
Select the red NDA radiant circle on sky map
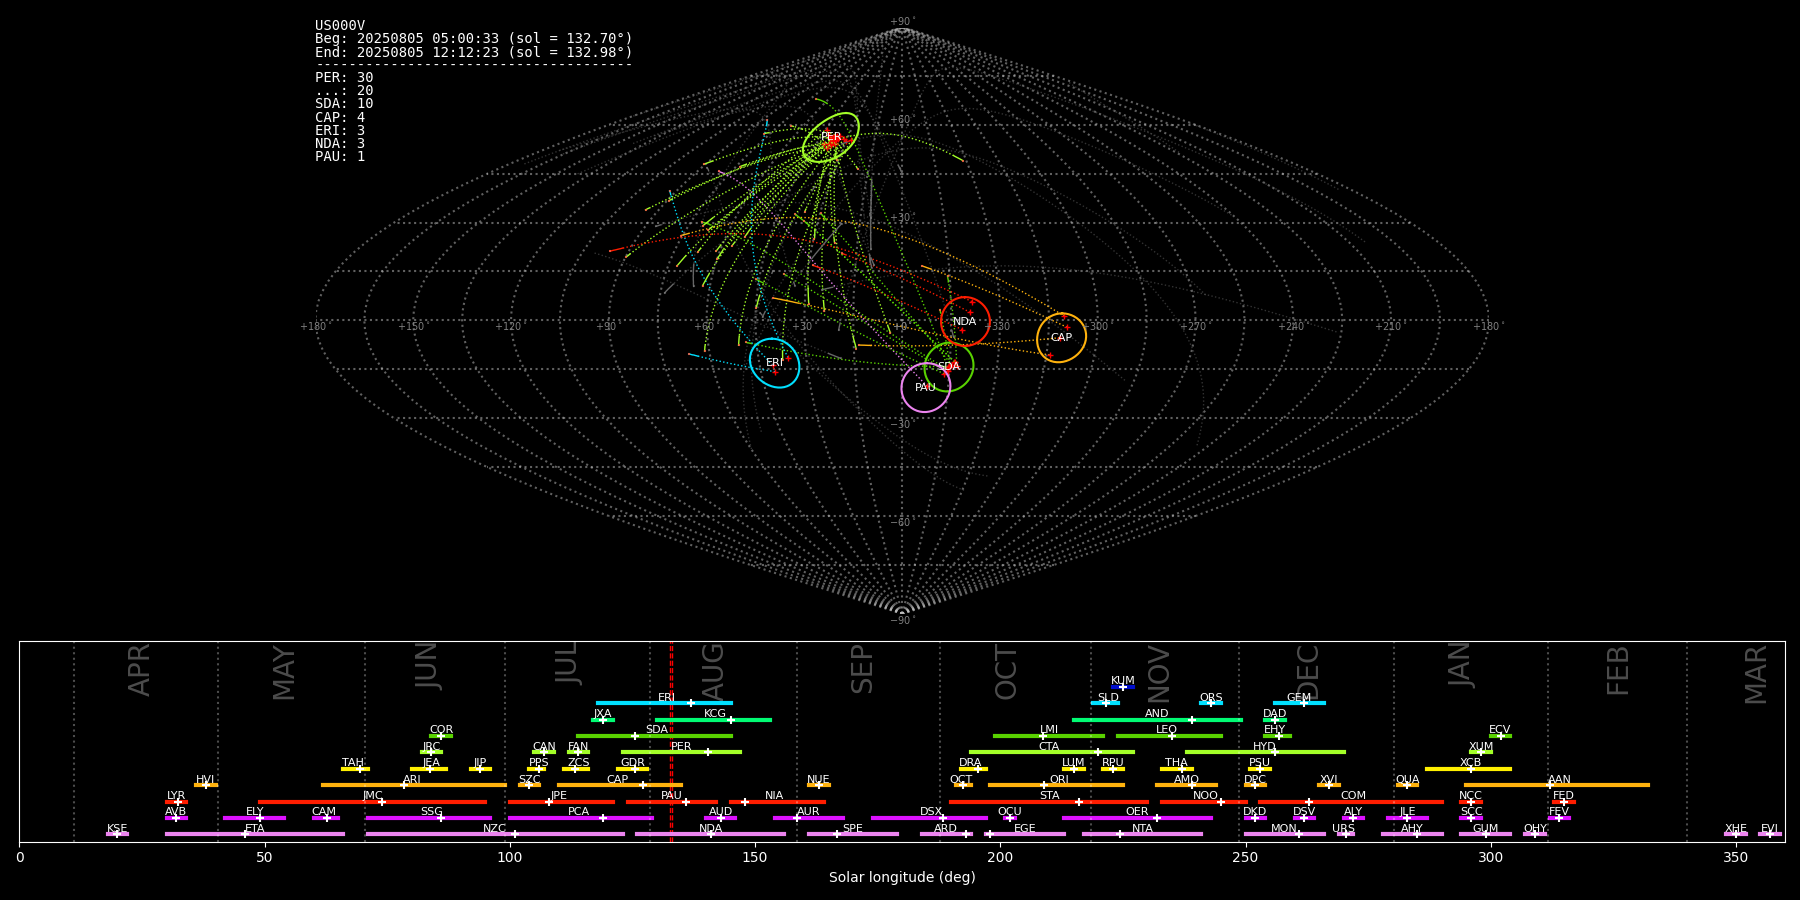[965, 321]
